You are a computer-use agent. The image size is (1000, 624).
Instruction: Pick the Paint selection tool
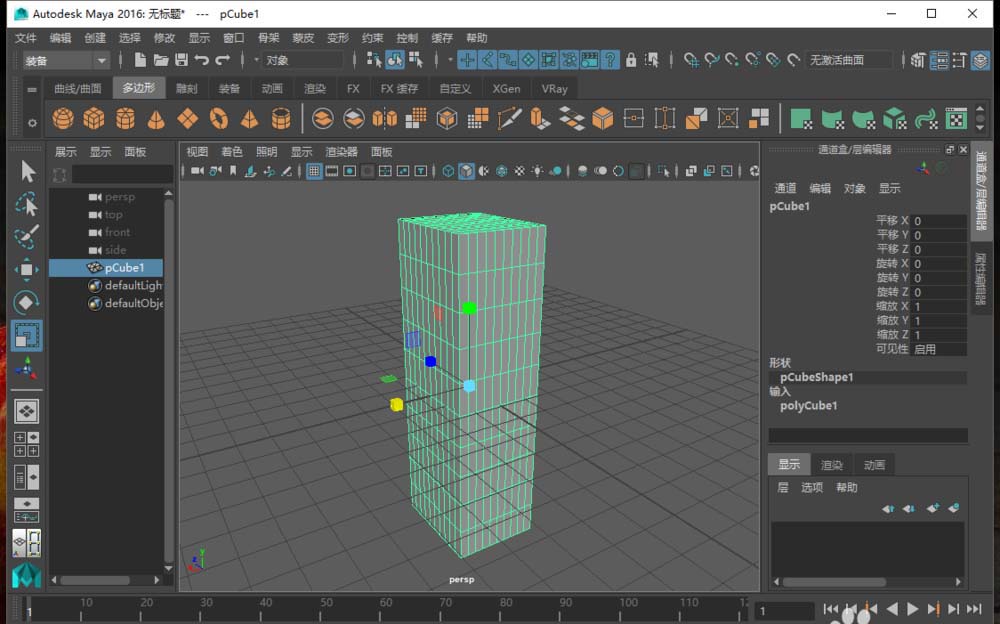tap(27, 237)
